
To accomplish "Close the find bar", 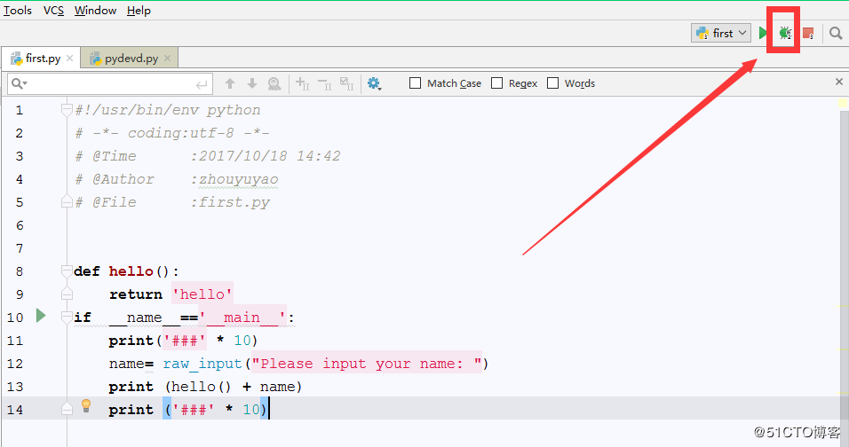I will tap(839, 82).
